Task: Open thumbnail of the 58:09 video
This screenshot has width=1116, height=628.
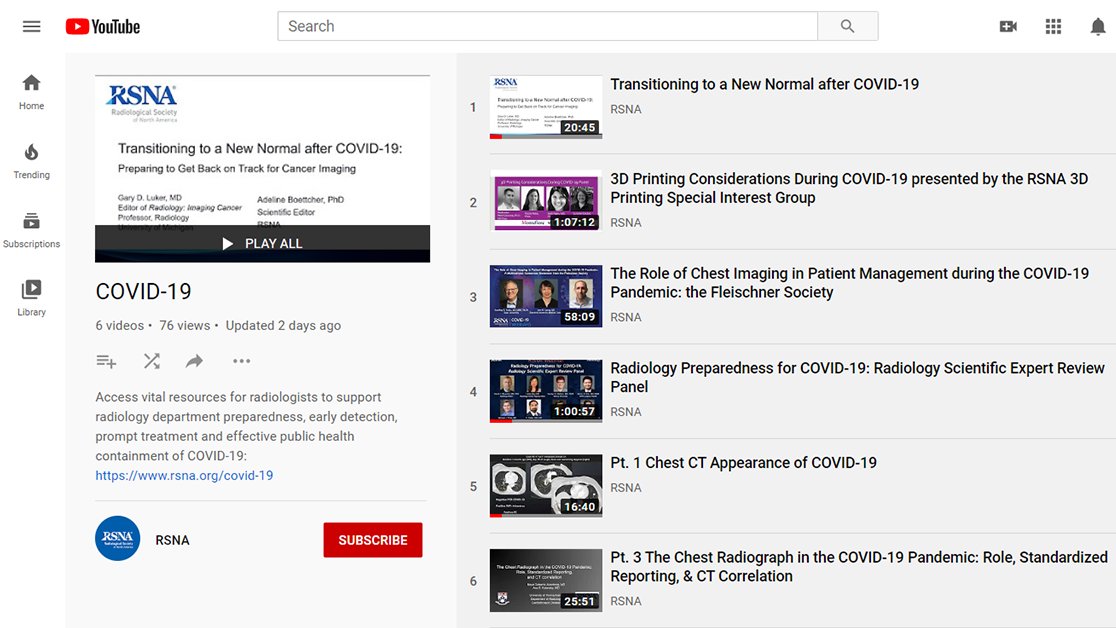Action: [546, 296]
